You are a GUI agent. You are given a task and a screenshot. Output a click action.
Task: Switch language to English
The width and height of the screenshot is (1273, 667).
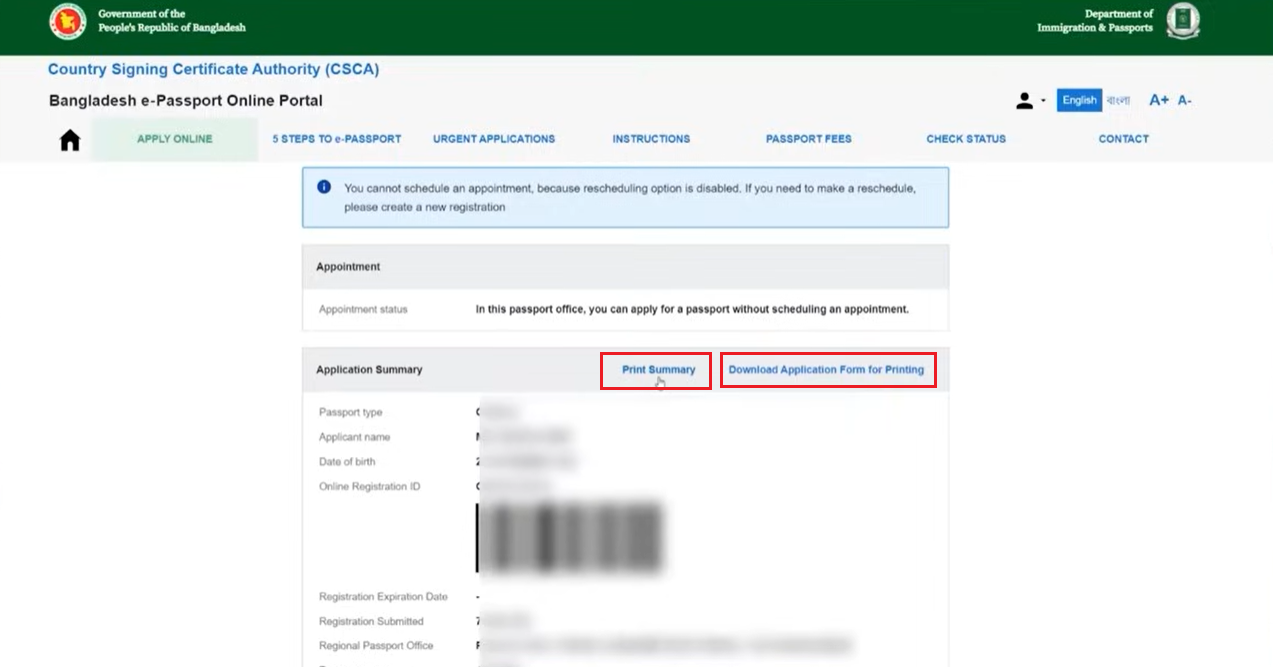pyautogui.click(x=1080, y=100)
